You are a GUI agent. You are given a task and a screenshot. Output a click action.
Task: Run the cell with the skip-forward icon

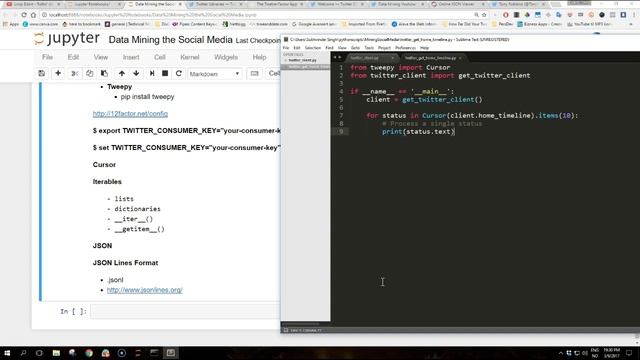click(152, 73)
